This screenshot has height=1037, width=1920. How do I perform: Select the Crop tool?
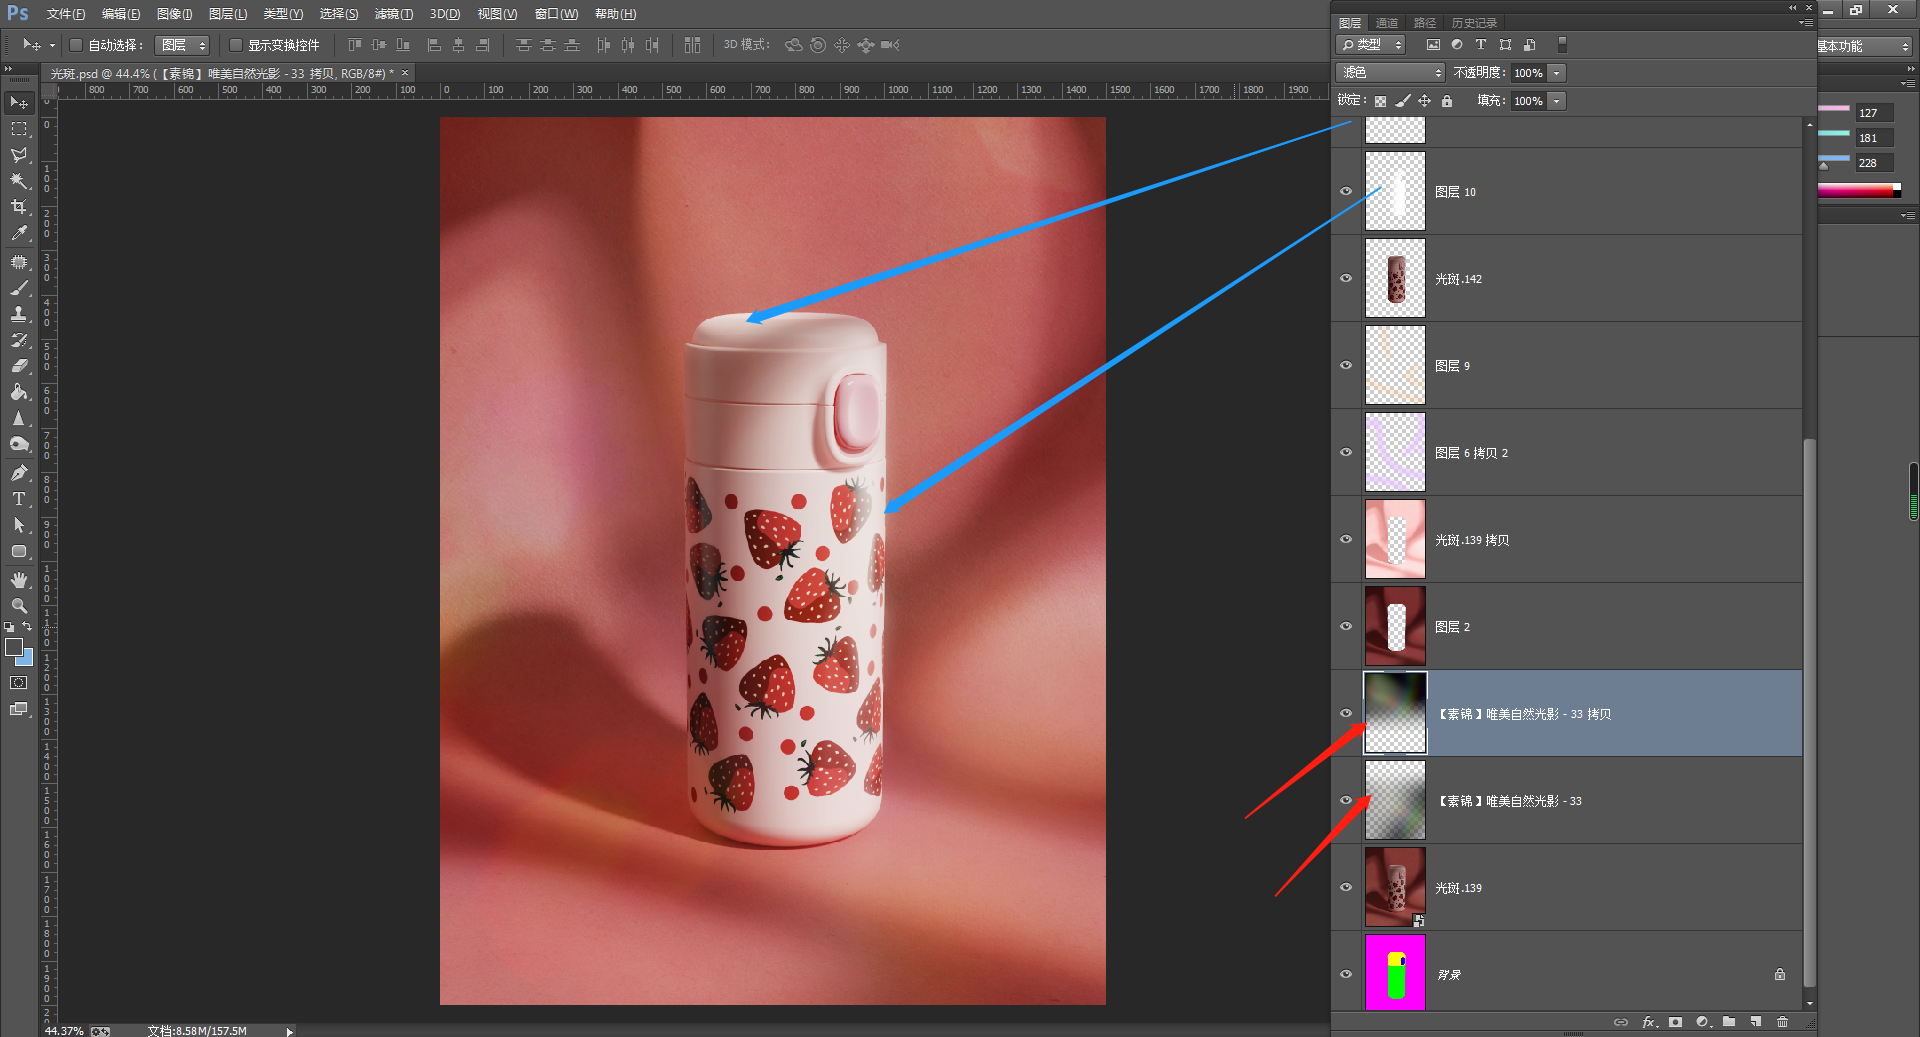coord(18,207)
